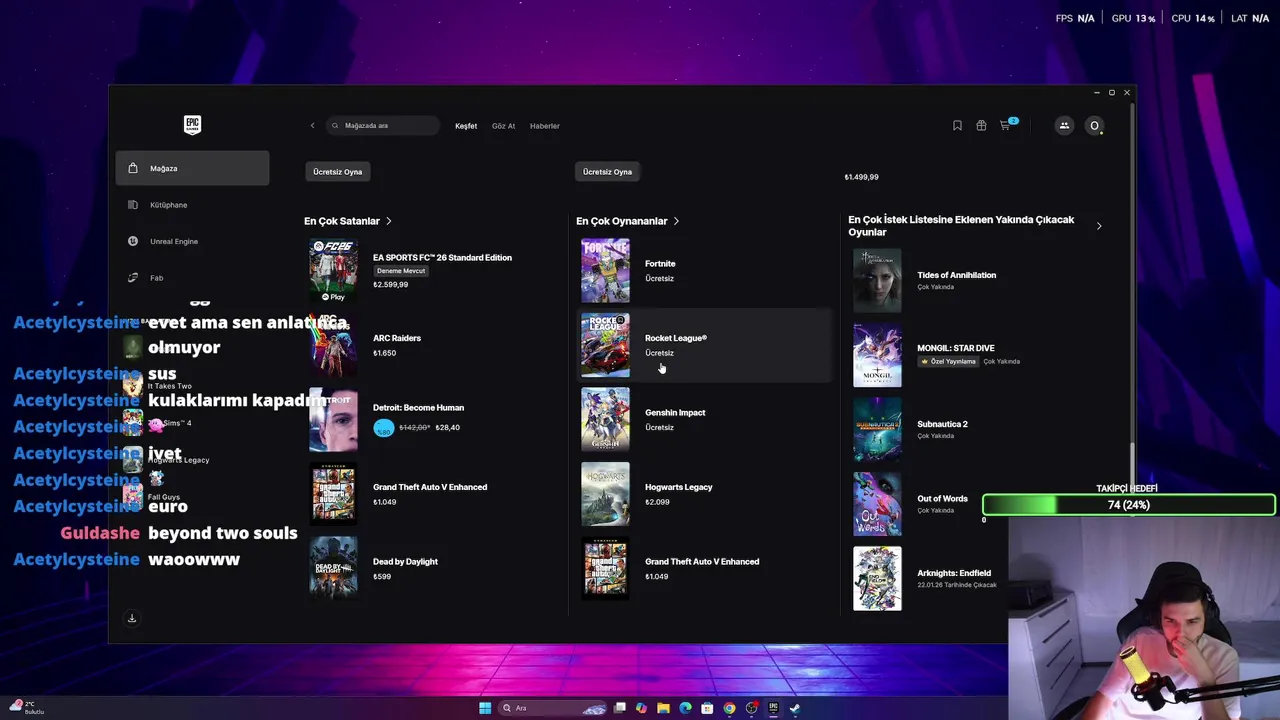Open EA SPORTS FC 26 Standard Edition title
Viewport: 1280px width, 720px height.
click(442, 258)
